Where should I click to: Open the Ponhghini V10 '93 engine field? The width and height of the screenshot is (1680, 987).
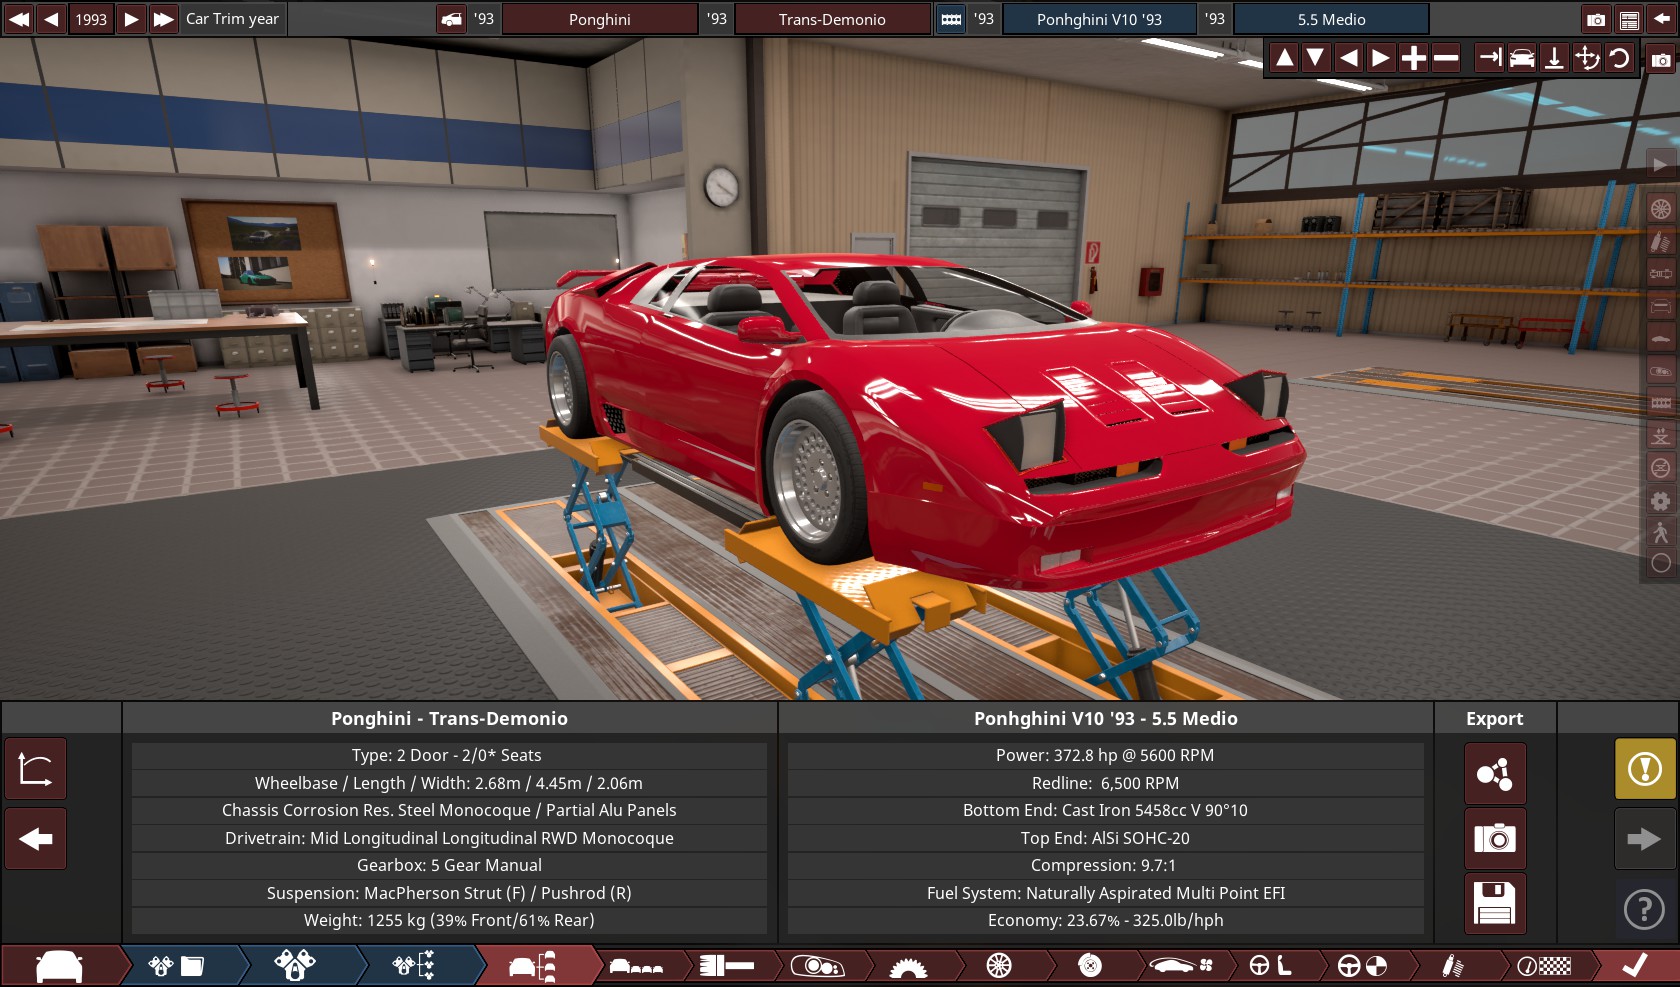[1099, 19]
